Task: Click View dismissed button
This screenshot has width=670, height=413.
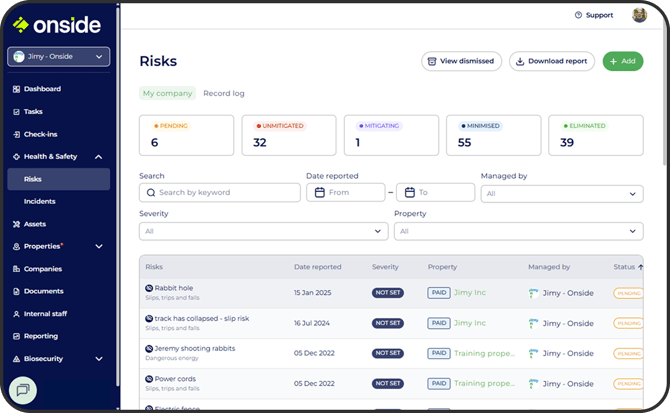Action: pyautogui.click(x=461, y=61)
